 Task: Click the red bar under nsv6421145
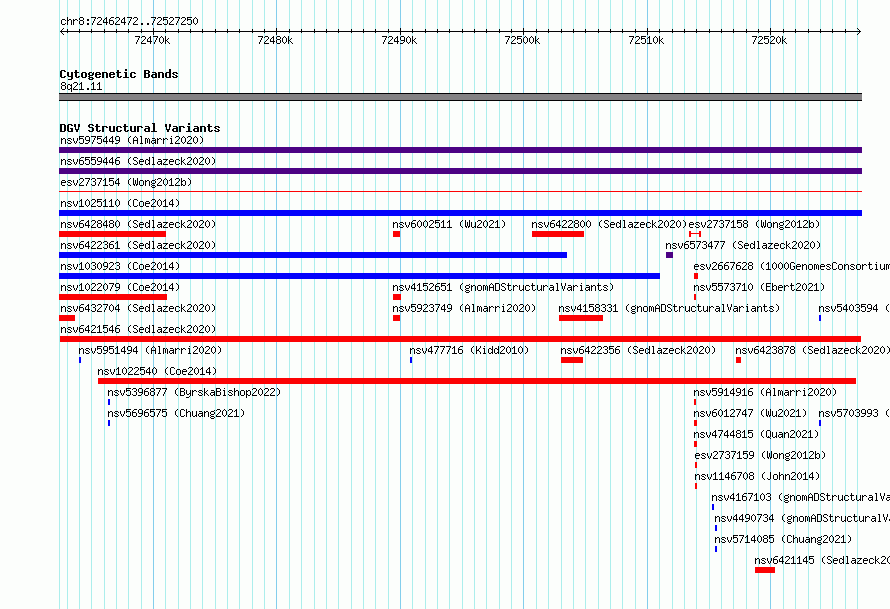(765, 570)
